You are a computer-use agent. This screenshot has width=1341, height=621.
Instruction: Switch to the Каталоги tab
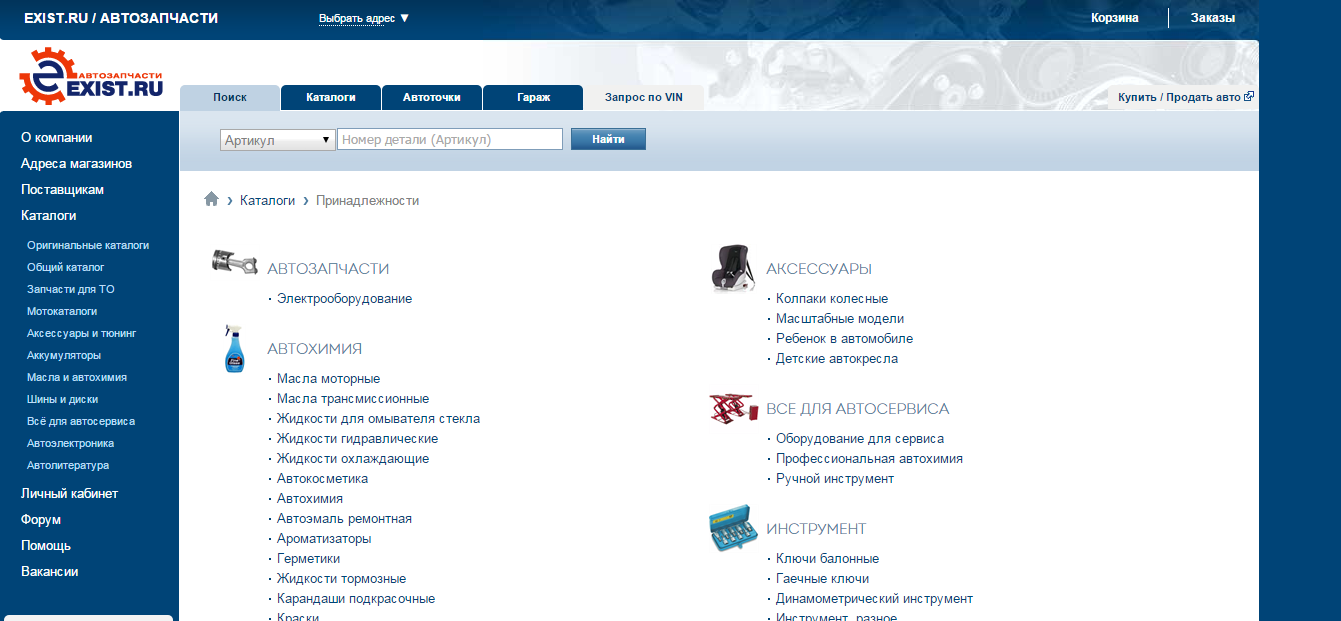pos(331,97)
